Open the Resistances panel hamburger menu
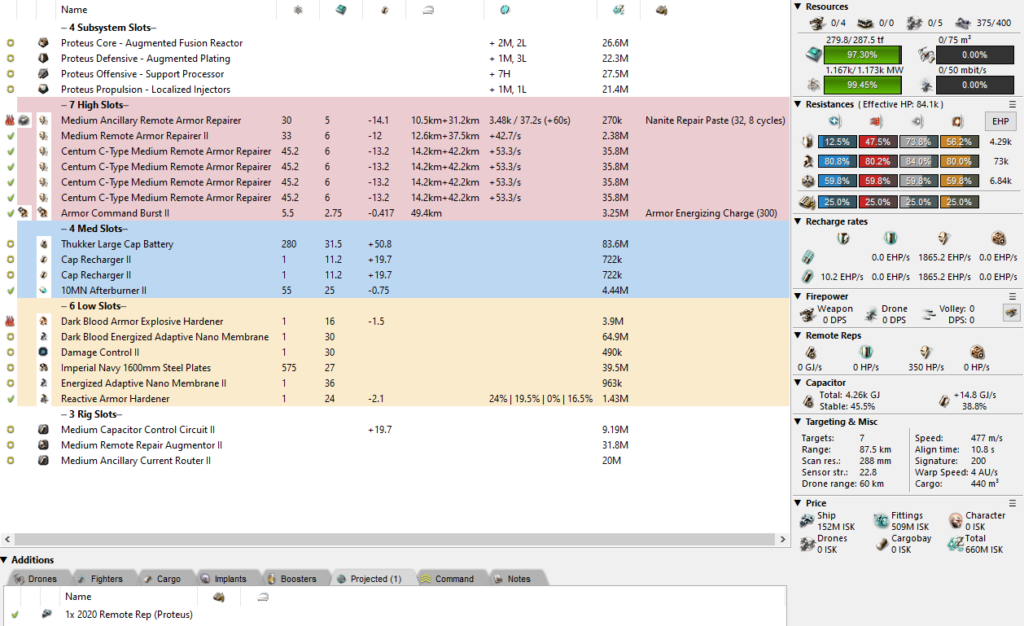This screenshot has height=626, width=1024. pos(1012,104)
